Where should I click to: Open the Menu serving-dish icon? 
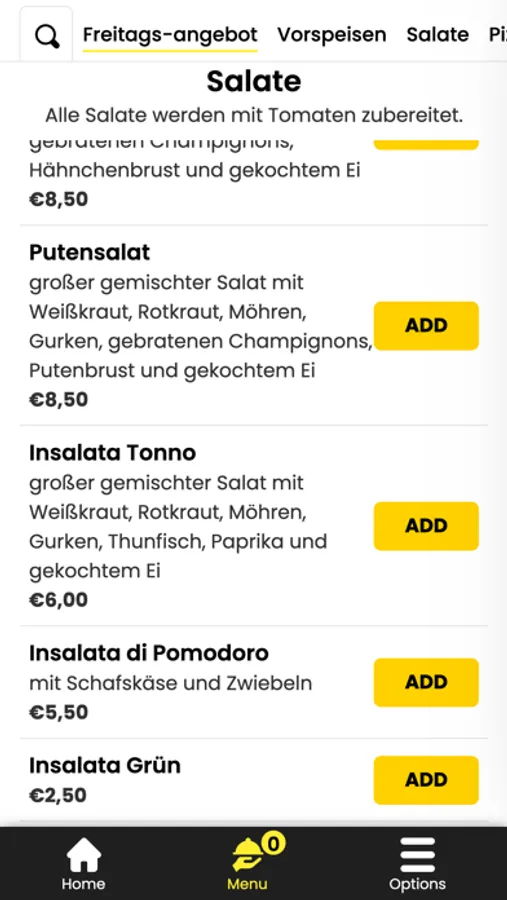247,855
